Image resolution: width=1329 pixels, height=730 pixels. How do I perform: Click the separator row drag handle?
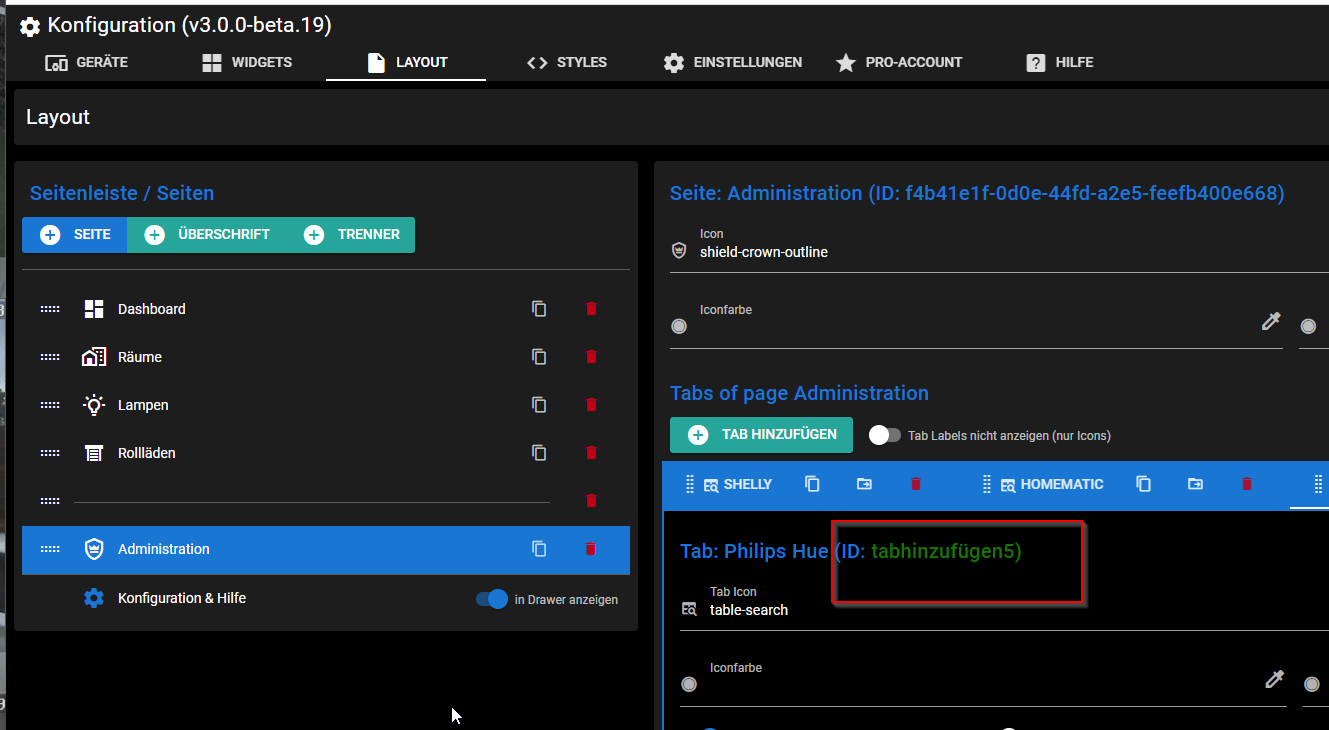(50, 501)
